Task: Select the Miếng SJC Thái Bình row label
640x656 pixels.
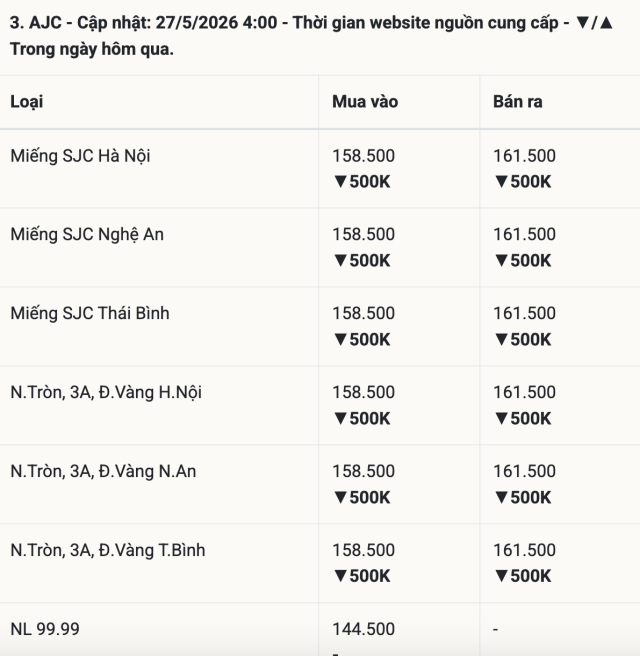Action: coord(90,313)
